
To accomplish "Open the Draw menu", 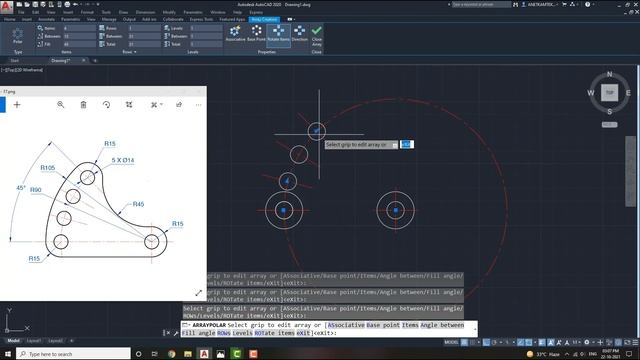I will tap(123, 12).
